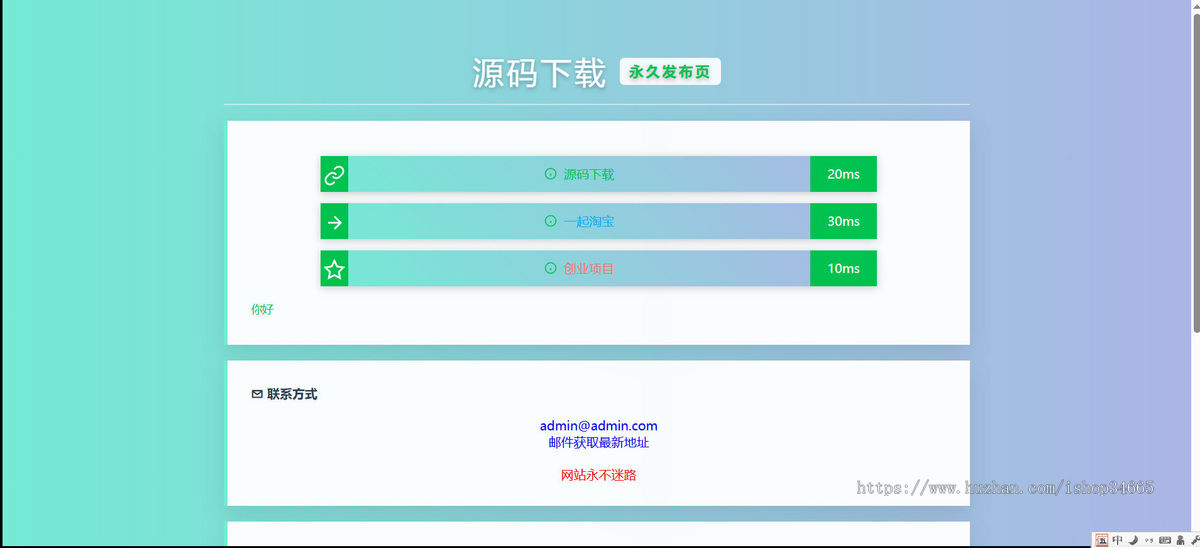Click the circle icon before 源码下载 text
The height and width of the screenshot is (548, 1200).
tap(550, 174)
